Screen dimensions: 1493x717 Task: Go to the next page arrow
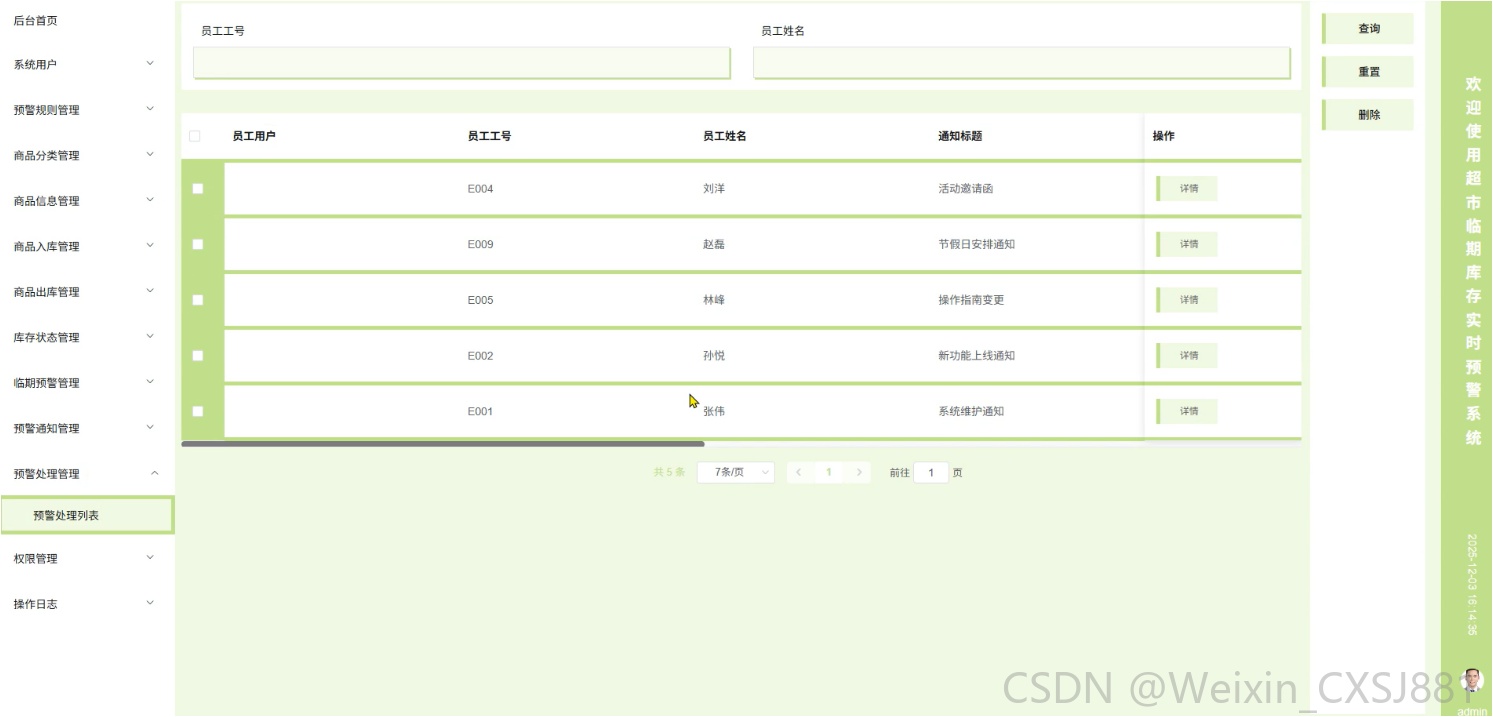[859, 472]
